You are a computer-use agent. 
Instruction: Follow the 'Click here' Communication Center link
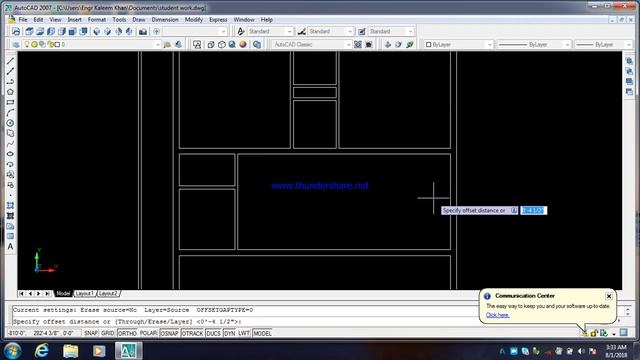click(x=497, y=315)
